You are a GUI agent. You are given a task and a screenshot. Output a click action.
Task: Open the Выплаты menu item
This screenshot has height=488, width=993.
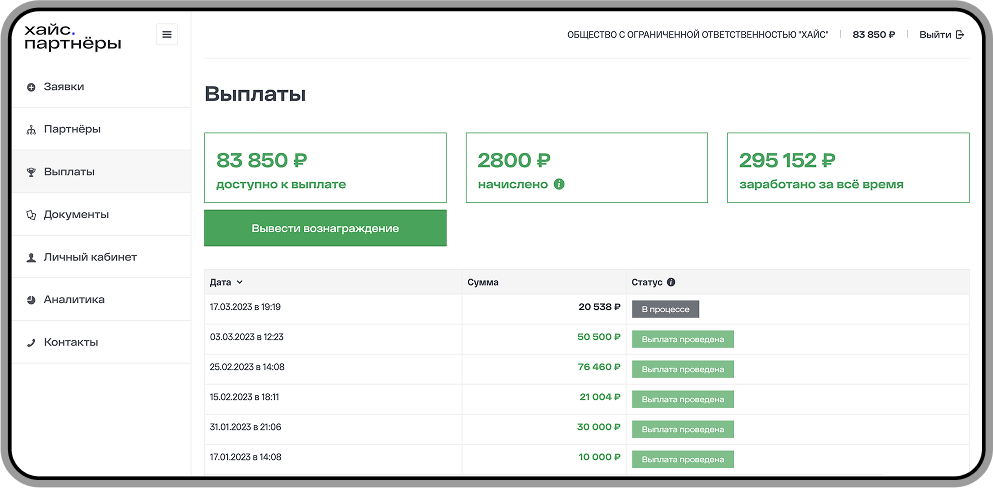point(69,172)
